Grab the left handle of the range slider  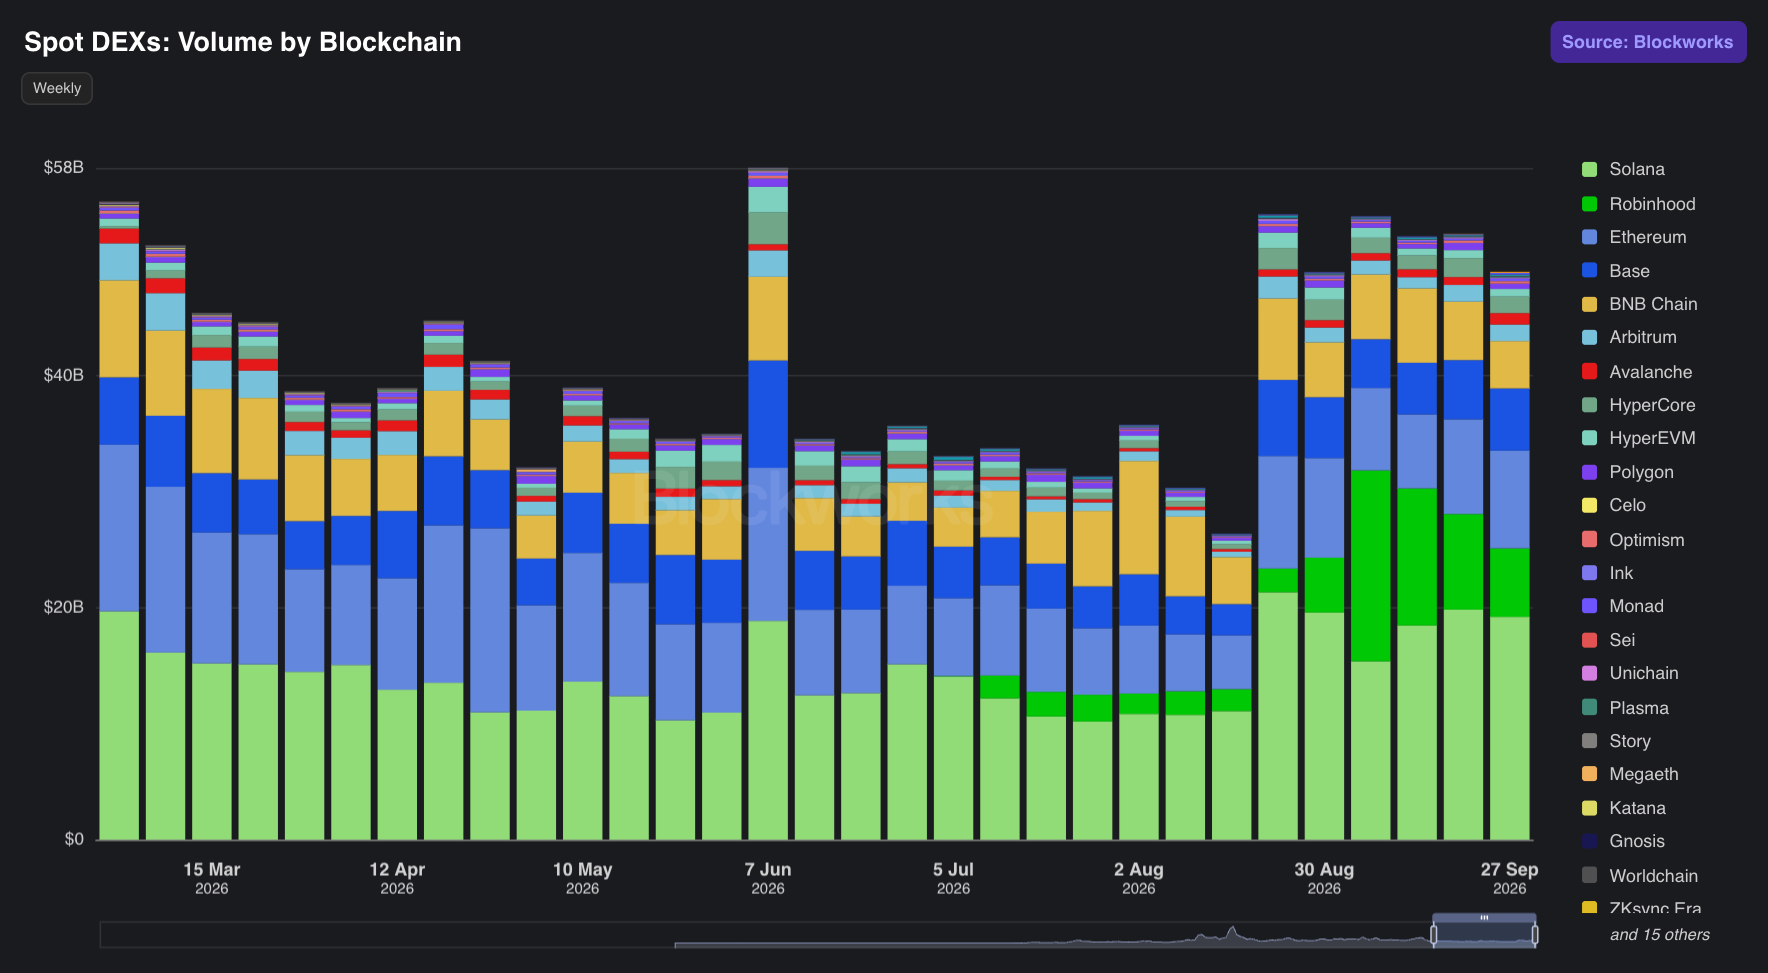coord(1434,935)
